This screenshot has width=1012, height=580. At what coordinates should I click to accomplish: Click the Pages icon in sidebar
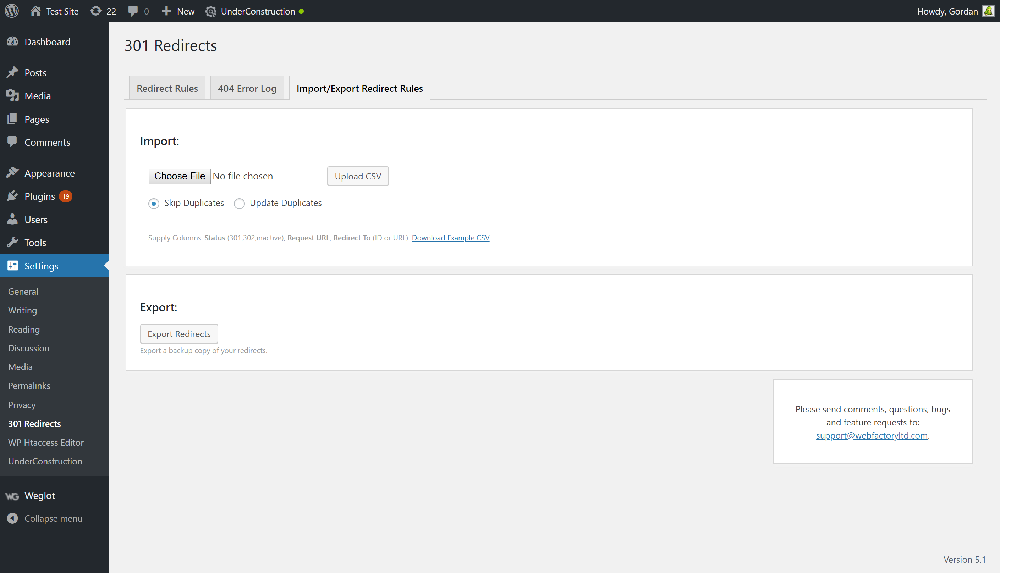12,119
